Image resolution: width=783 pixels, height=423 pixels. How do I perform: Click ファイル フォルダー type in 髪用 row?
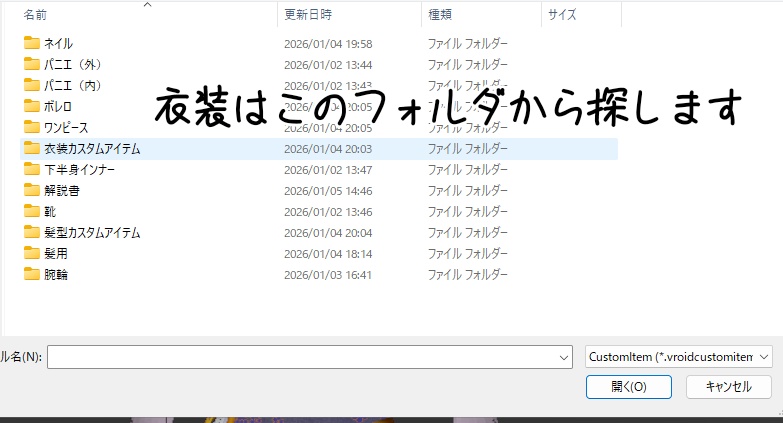coord(467,253)
